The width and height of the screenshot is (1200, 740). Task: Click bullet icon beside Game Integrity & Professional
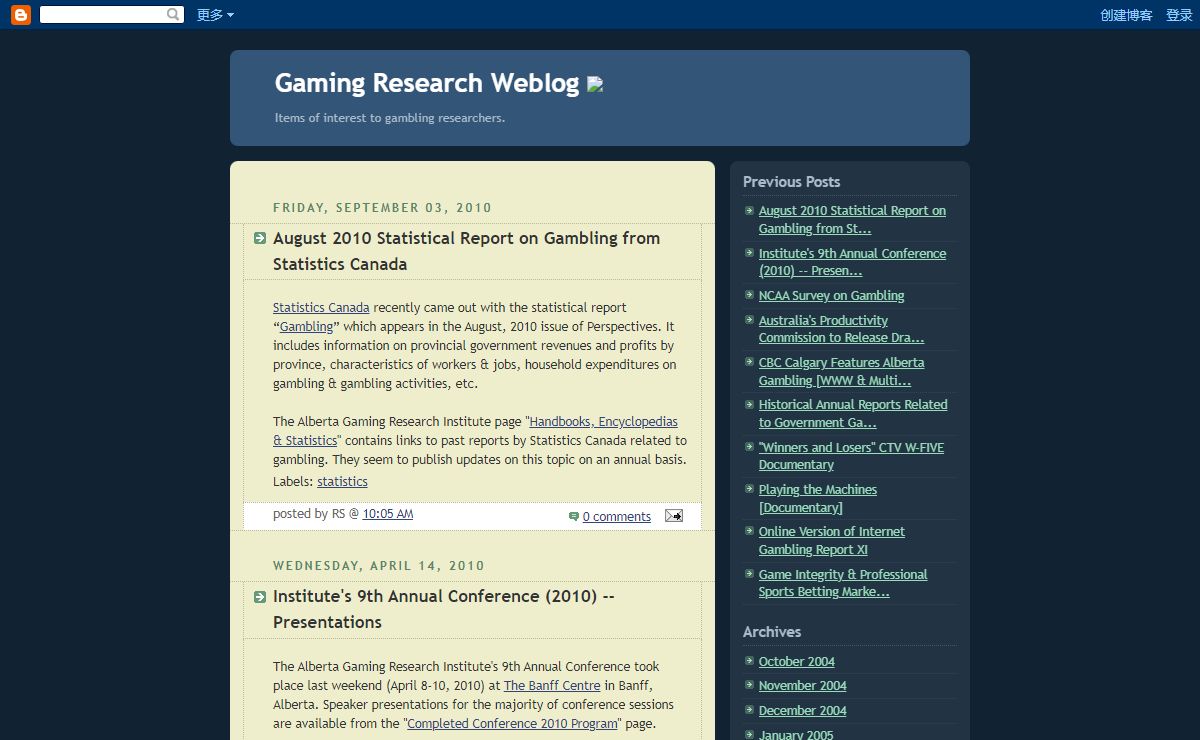[749, 574]
